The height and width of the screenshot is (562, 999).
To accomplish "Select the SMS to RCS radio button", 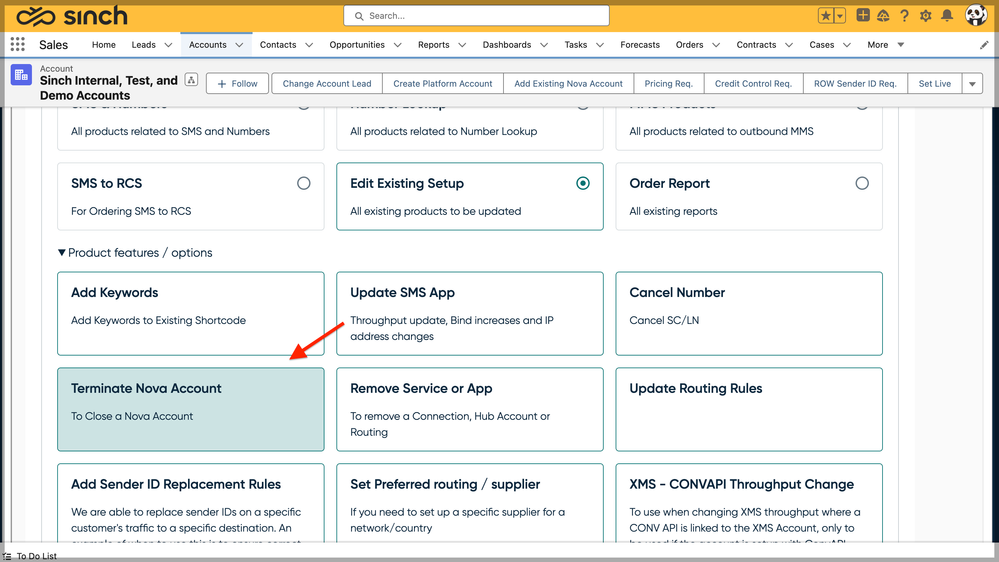I will pyautogui.click(x=304, y=184).
